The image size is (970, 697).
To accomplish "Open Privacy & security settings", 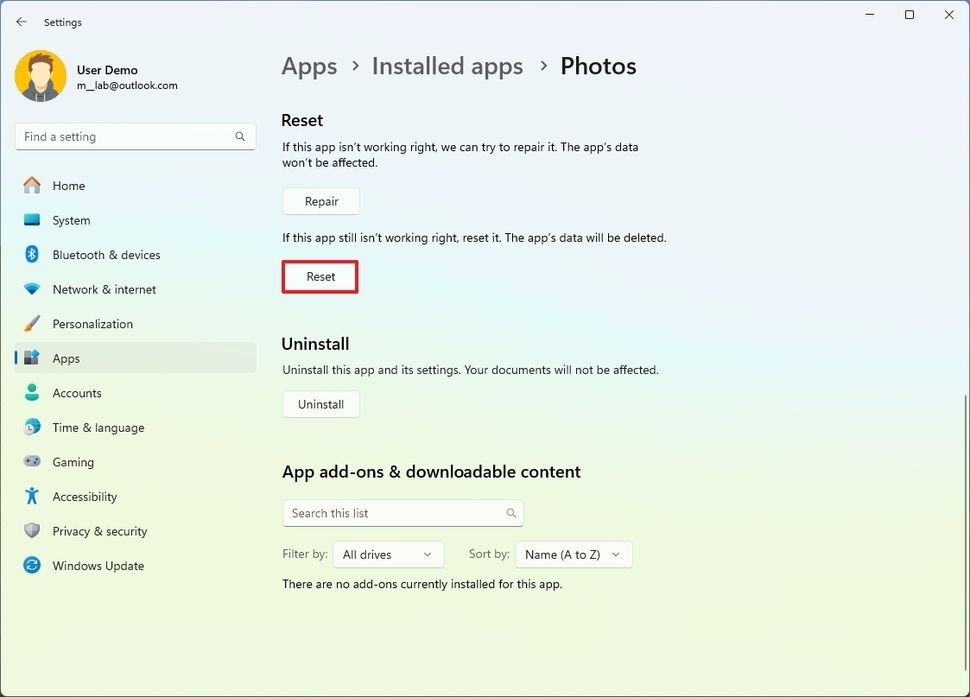I will [x=135, y=531].
